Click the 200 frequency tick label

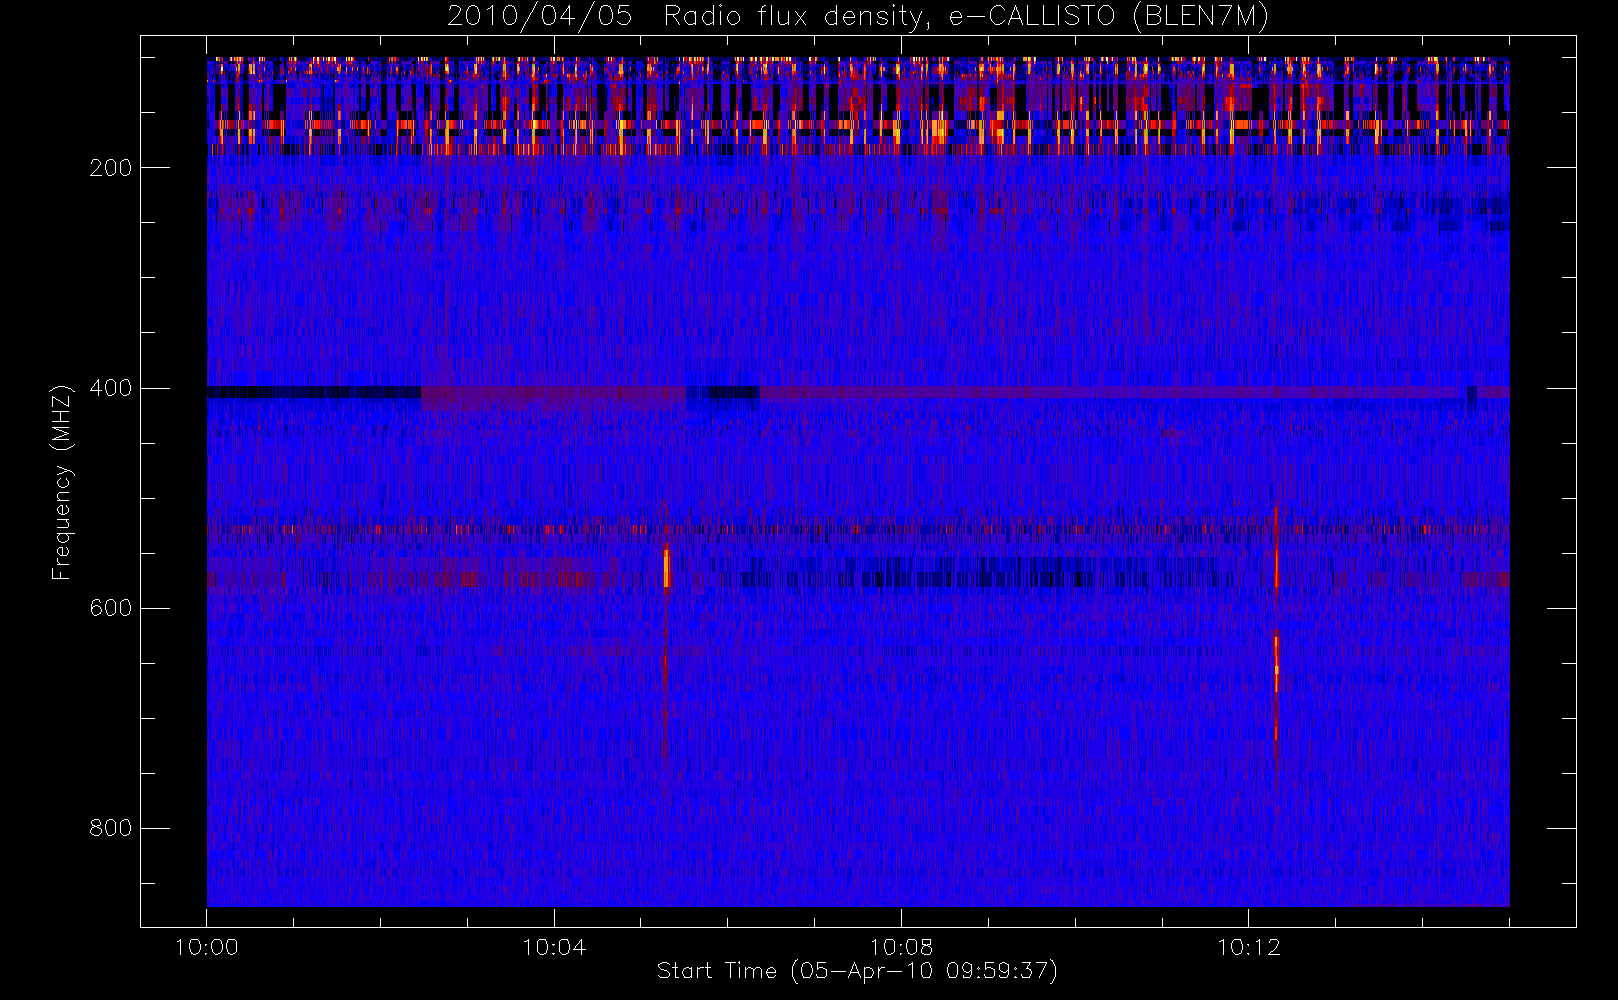click(x=111, y=168)
